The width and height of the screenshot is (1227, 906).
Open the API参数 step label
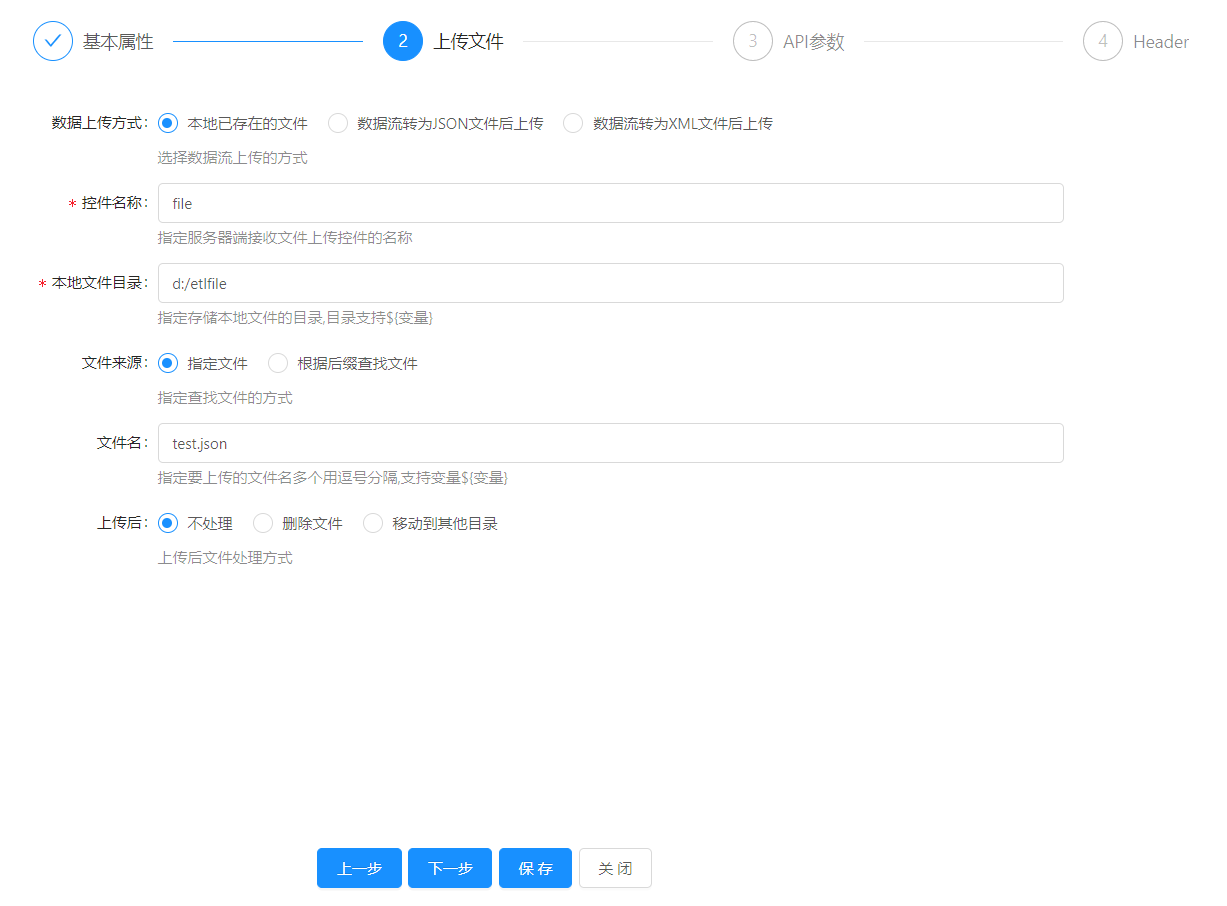[814, 42]
